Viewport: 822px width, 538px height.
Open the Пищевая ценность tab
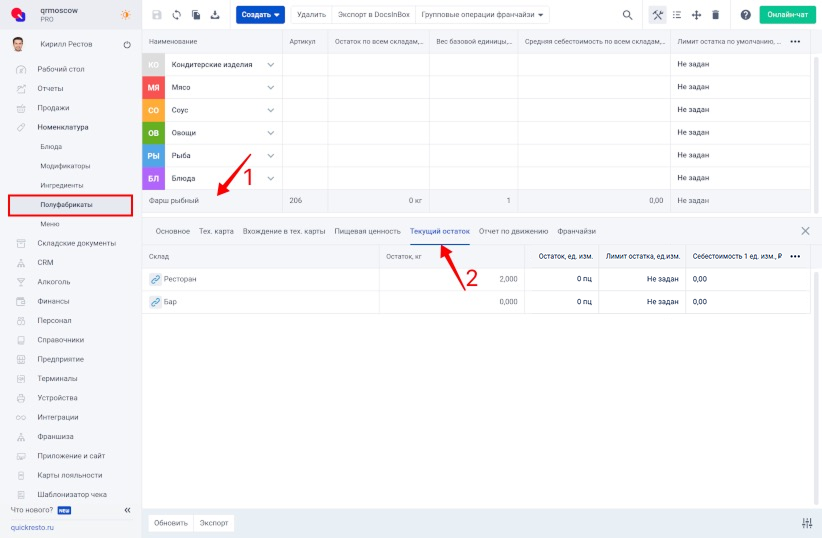coord(367,231)
